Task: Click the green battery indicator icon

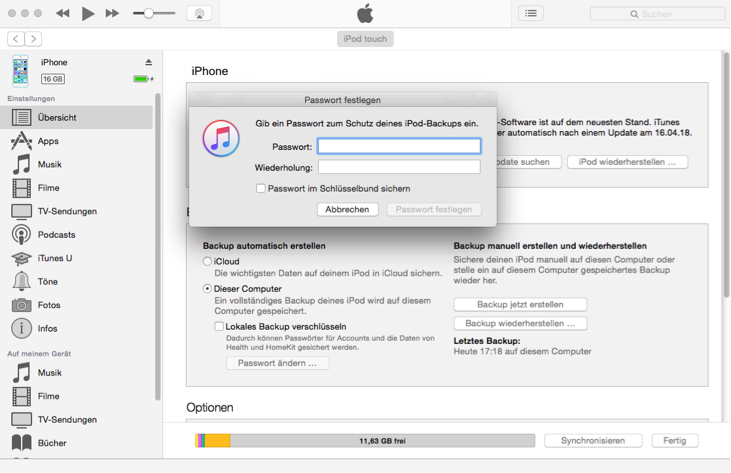Action: coord(143,79)
